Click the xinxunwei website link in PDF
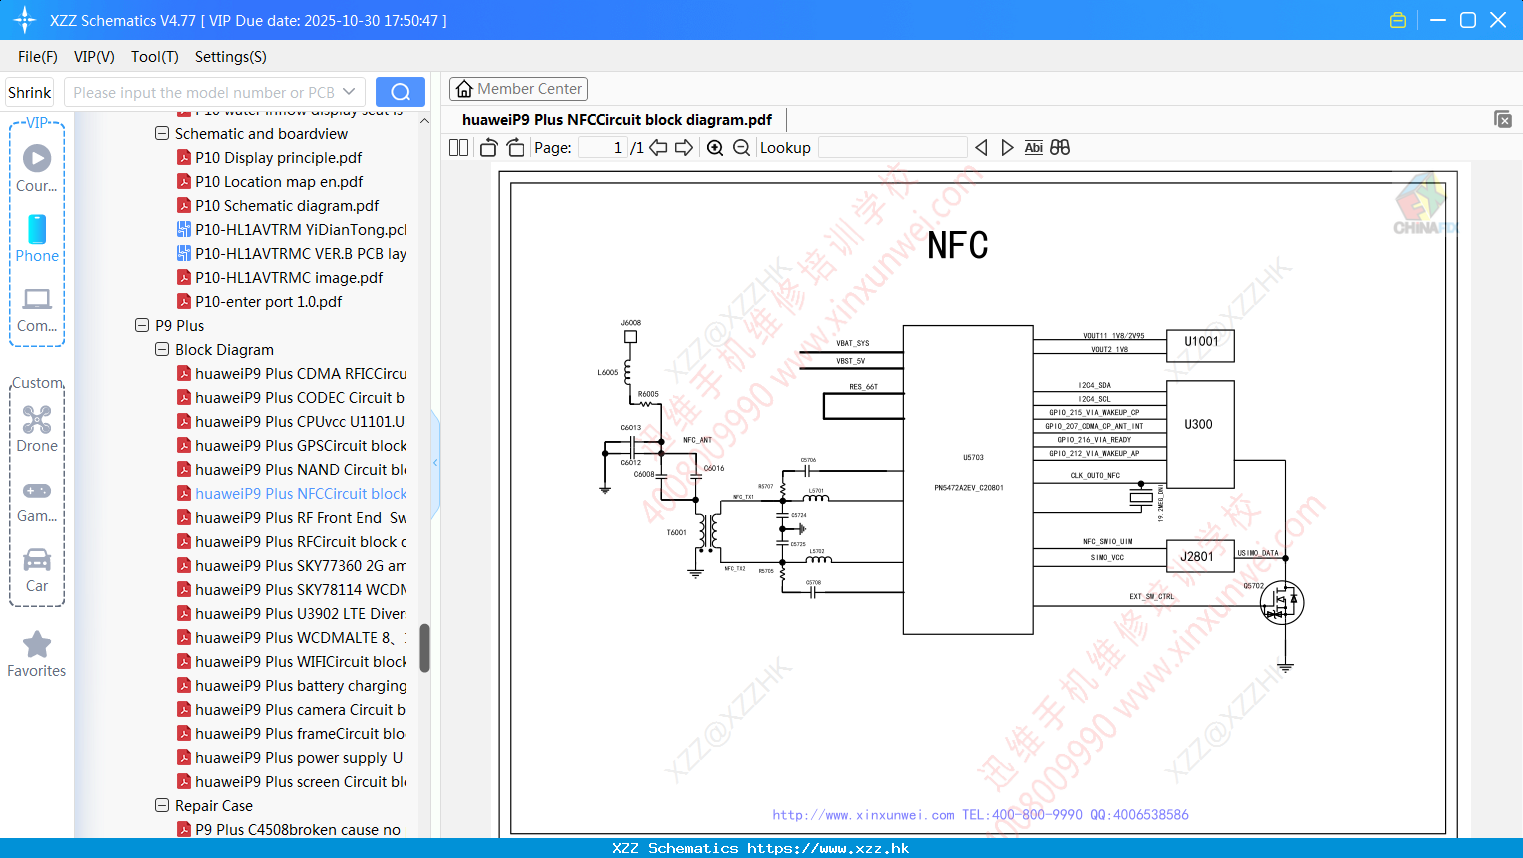 tap(863, 815)
